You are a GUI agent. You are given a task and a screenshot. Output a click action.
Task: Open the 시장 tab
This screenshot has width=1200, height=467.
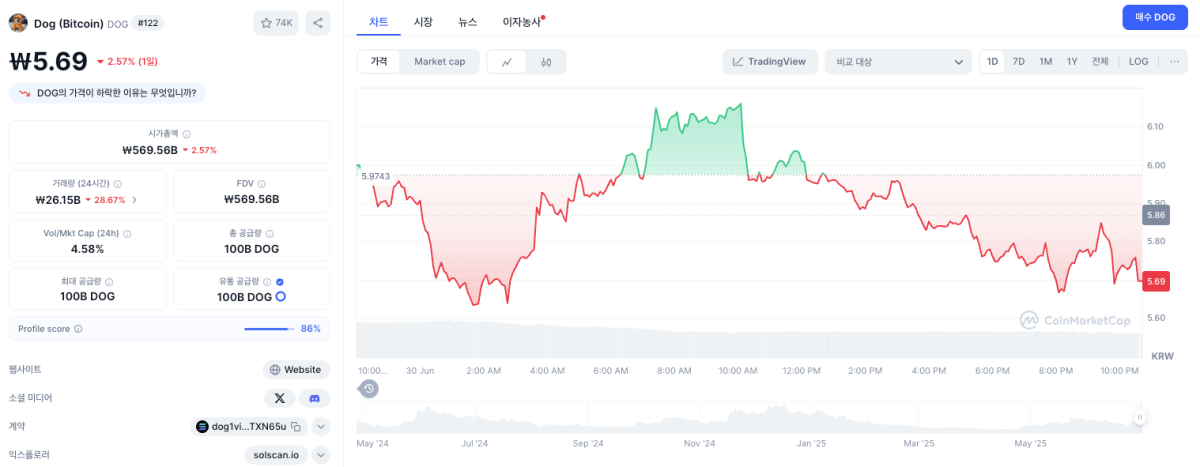[423, 21]
